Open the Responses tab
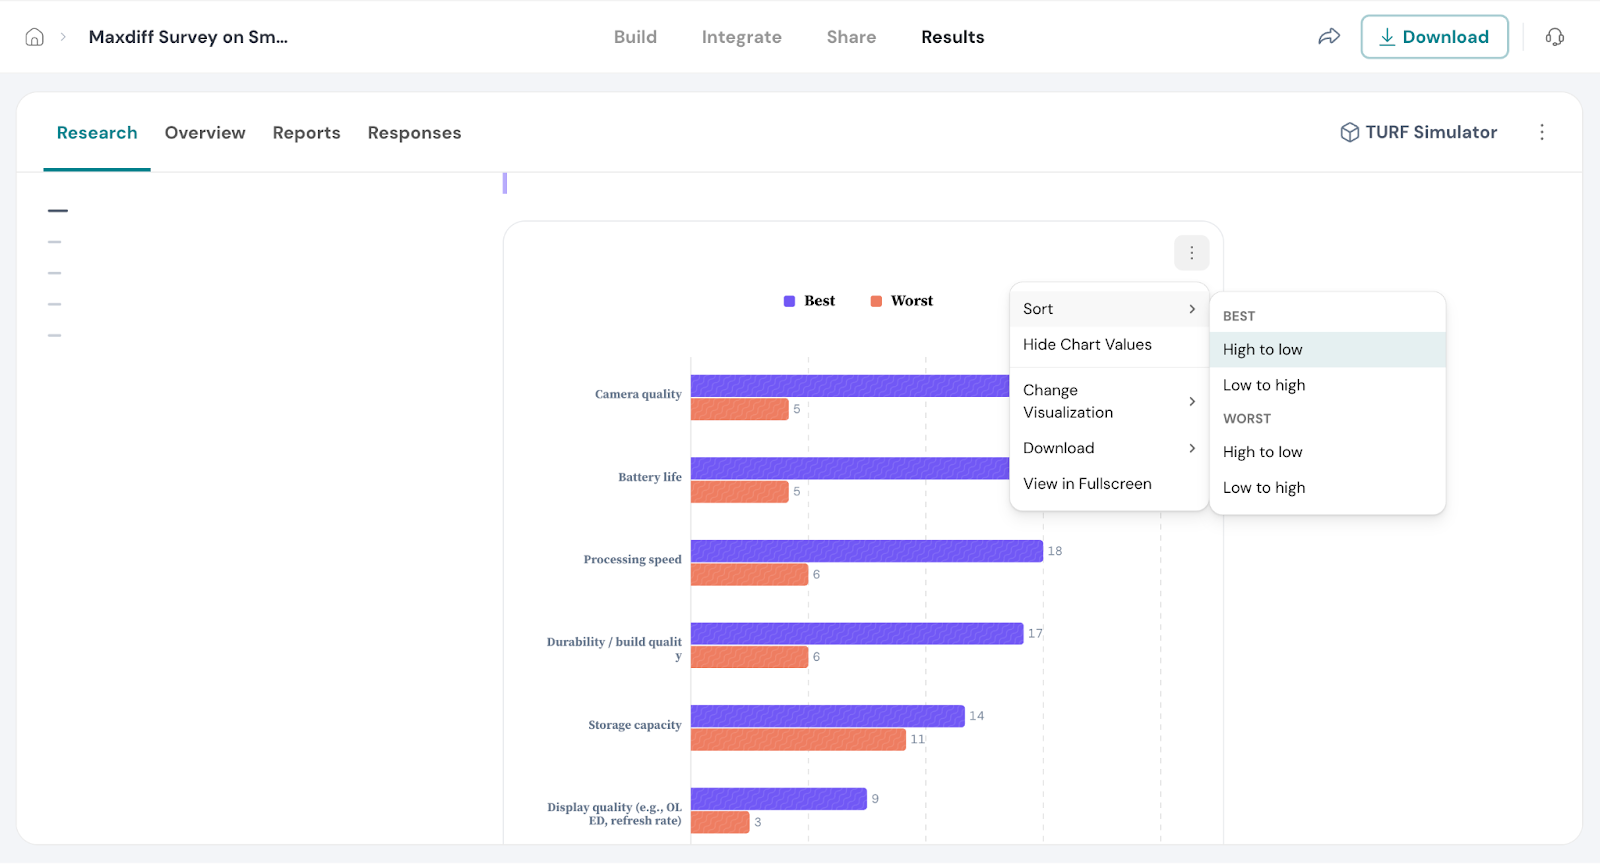Viewport: 1600px width, 865px height. click(x=414, y=133)
